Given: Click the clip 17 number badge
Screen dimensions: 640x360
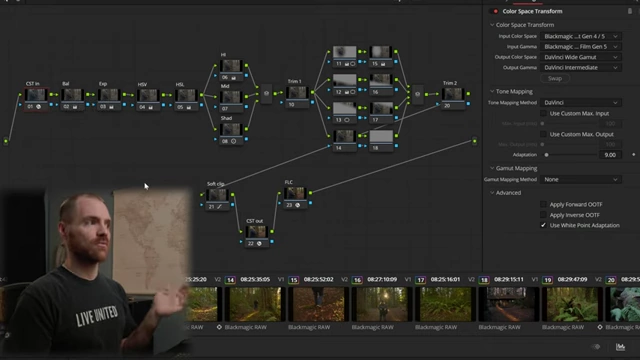Looking at the screenshot, I should tap(420, 280).
